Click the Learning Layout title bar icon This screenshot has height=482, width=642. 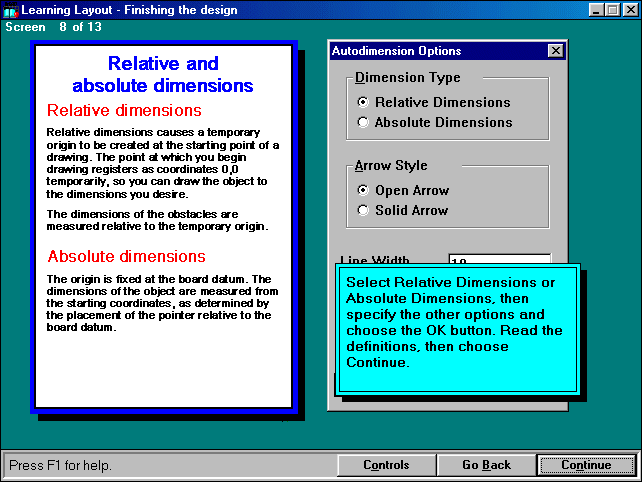click(x=10, y=10)
